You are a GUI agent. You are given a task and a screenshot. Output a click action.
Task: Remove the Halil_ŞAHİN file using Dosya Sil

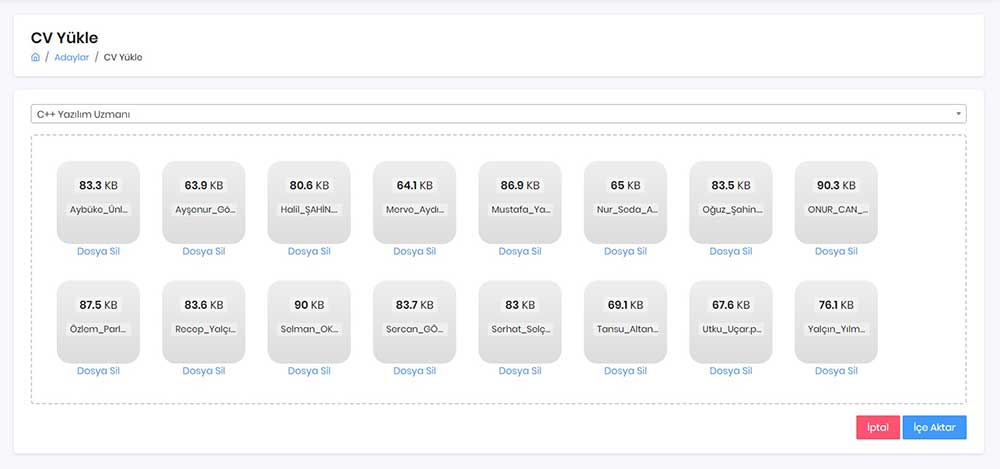pyautogui.click(x=309, y=251)
